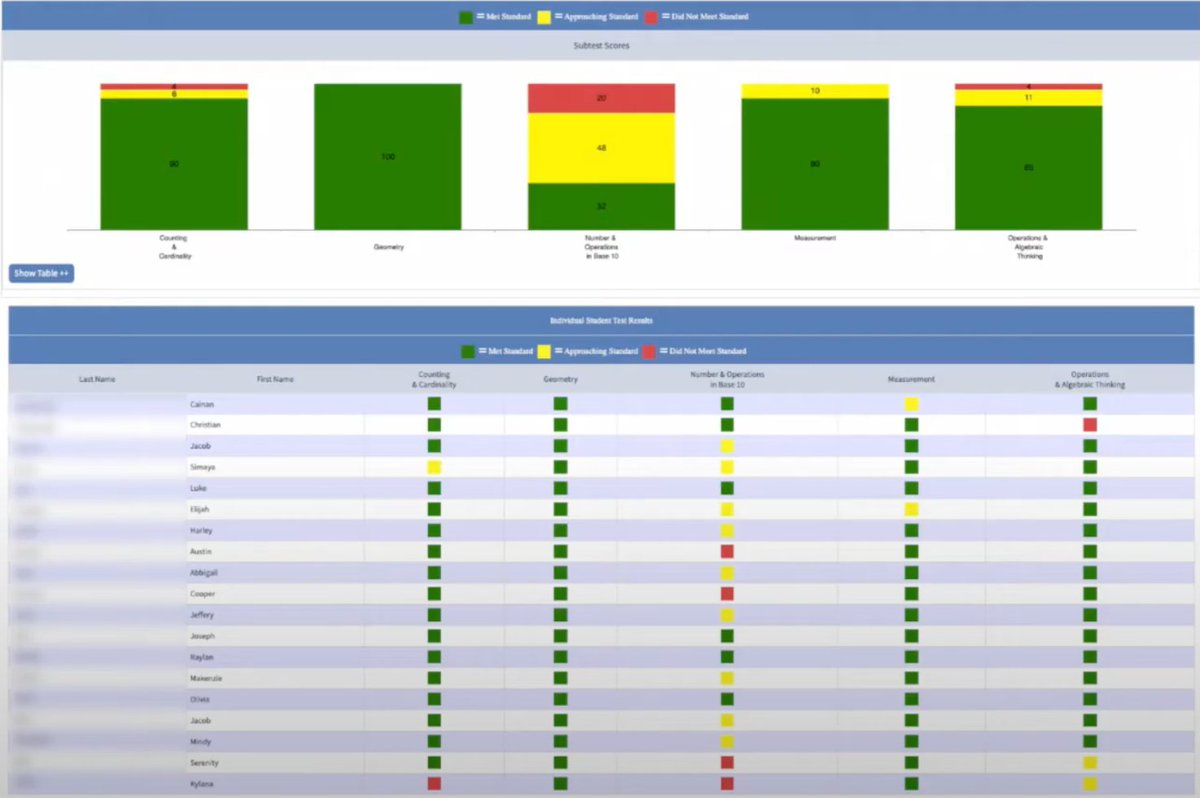Click the yellow 48 segment of Number & Operations bar
The image size is (1200, 798).
(601, 148)
